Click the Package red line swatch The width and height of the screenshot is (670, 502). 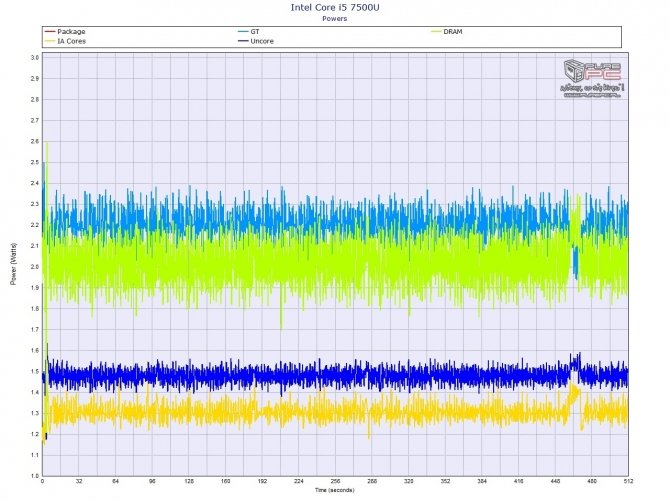click(x=50, y=32)
